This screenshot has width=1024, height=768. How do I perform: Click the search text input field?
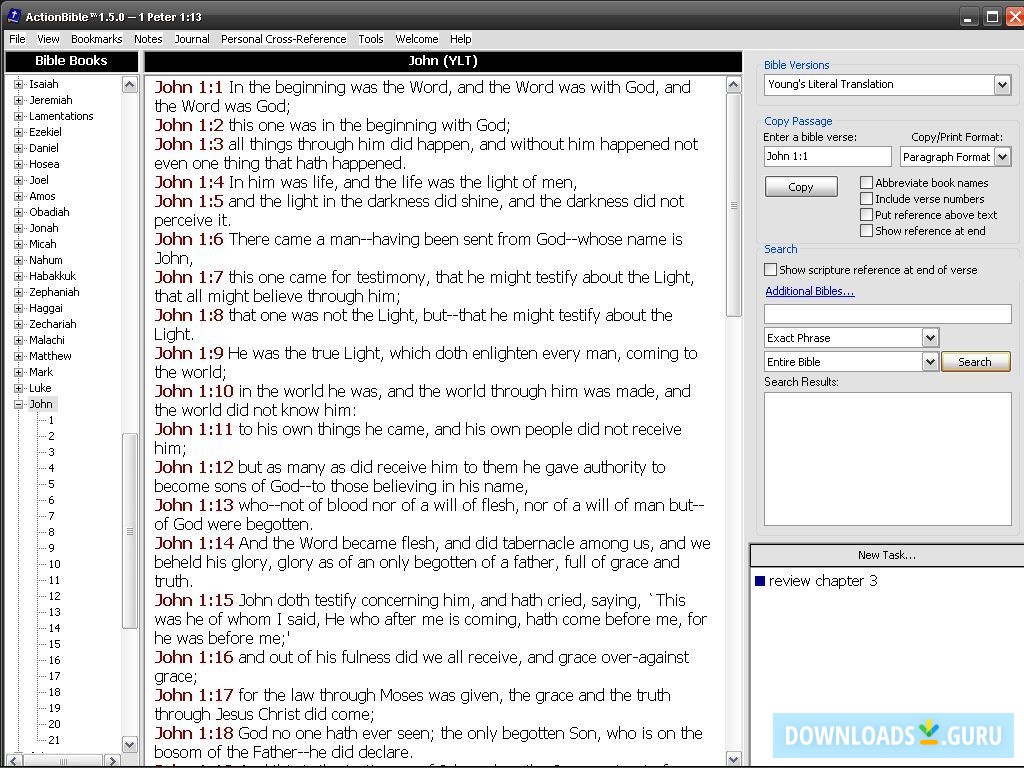tap(888, 314)
